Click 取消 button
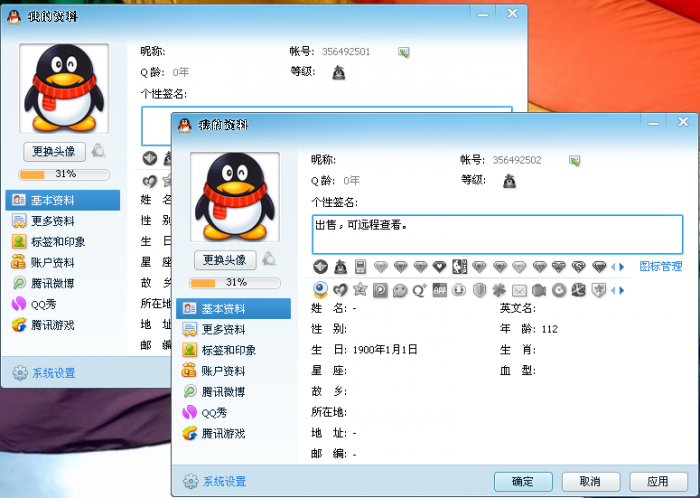Screen dimensions: 700x498 tap(591, 481)
